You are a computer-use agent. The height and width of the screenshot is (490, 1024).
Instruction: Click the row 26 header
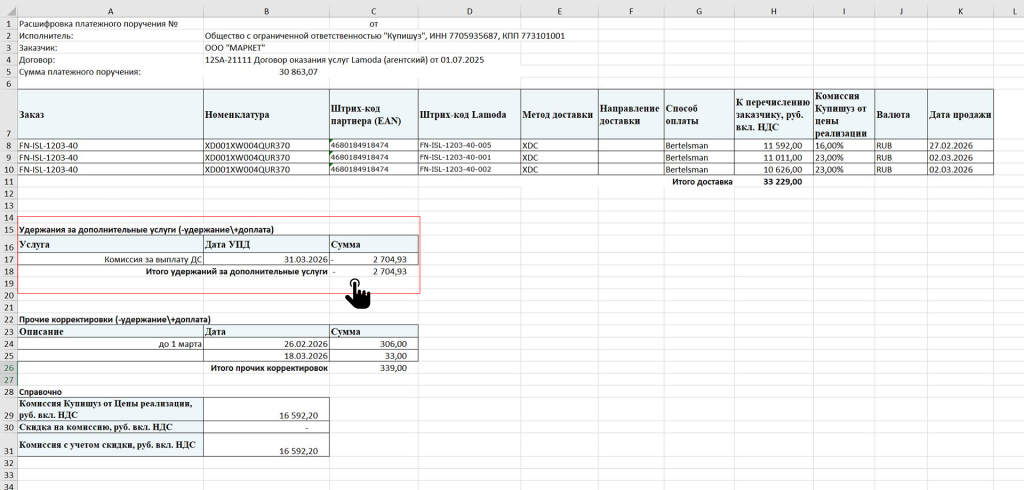[x=9, y=368]
